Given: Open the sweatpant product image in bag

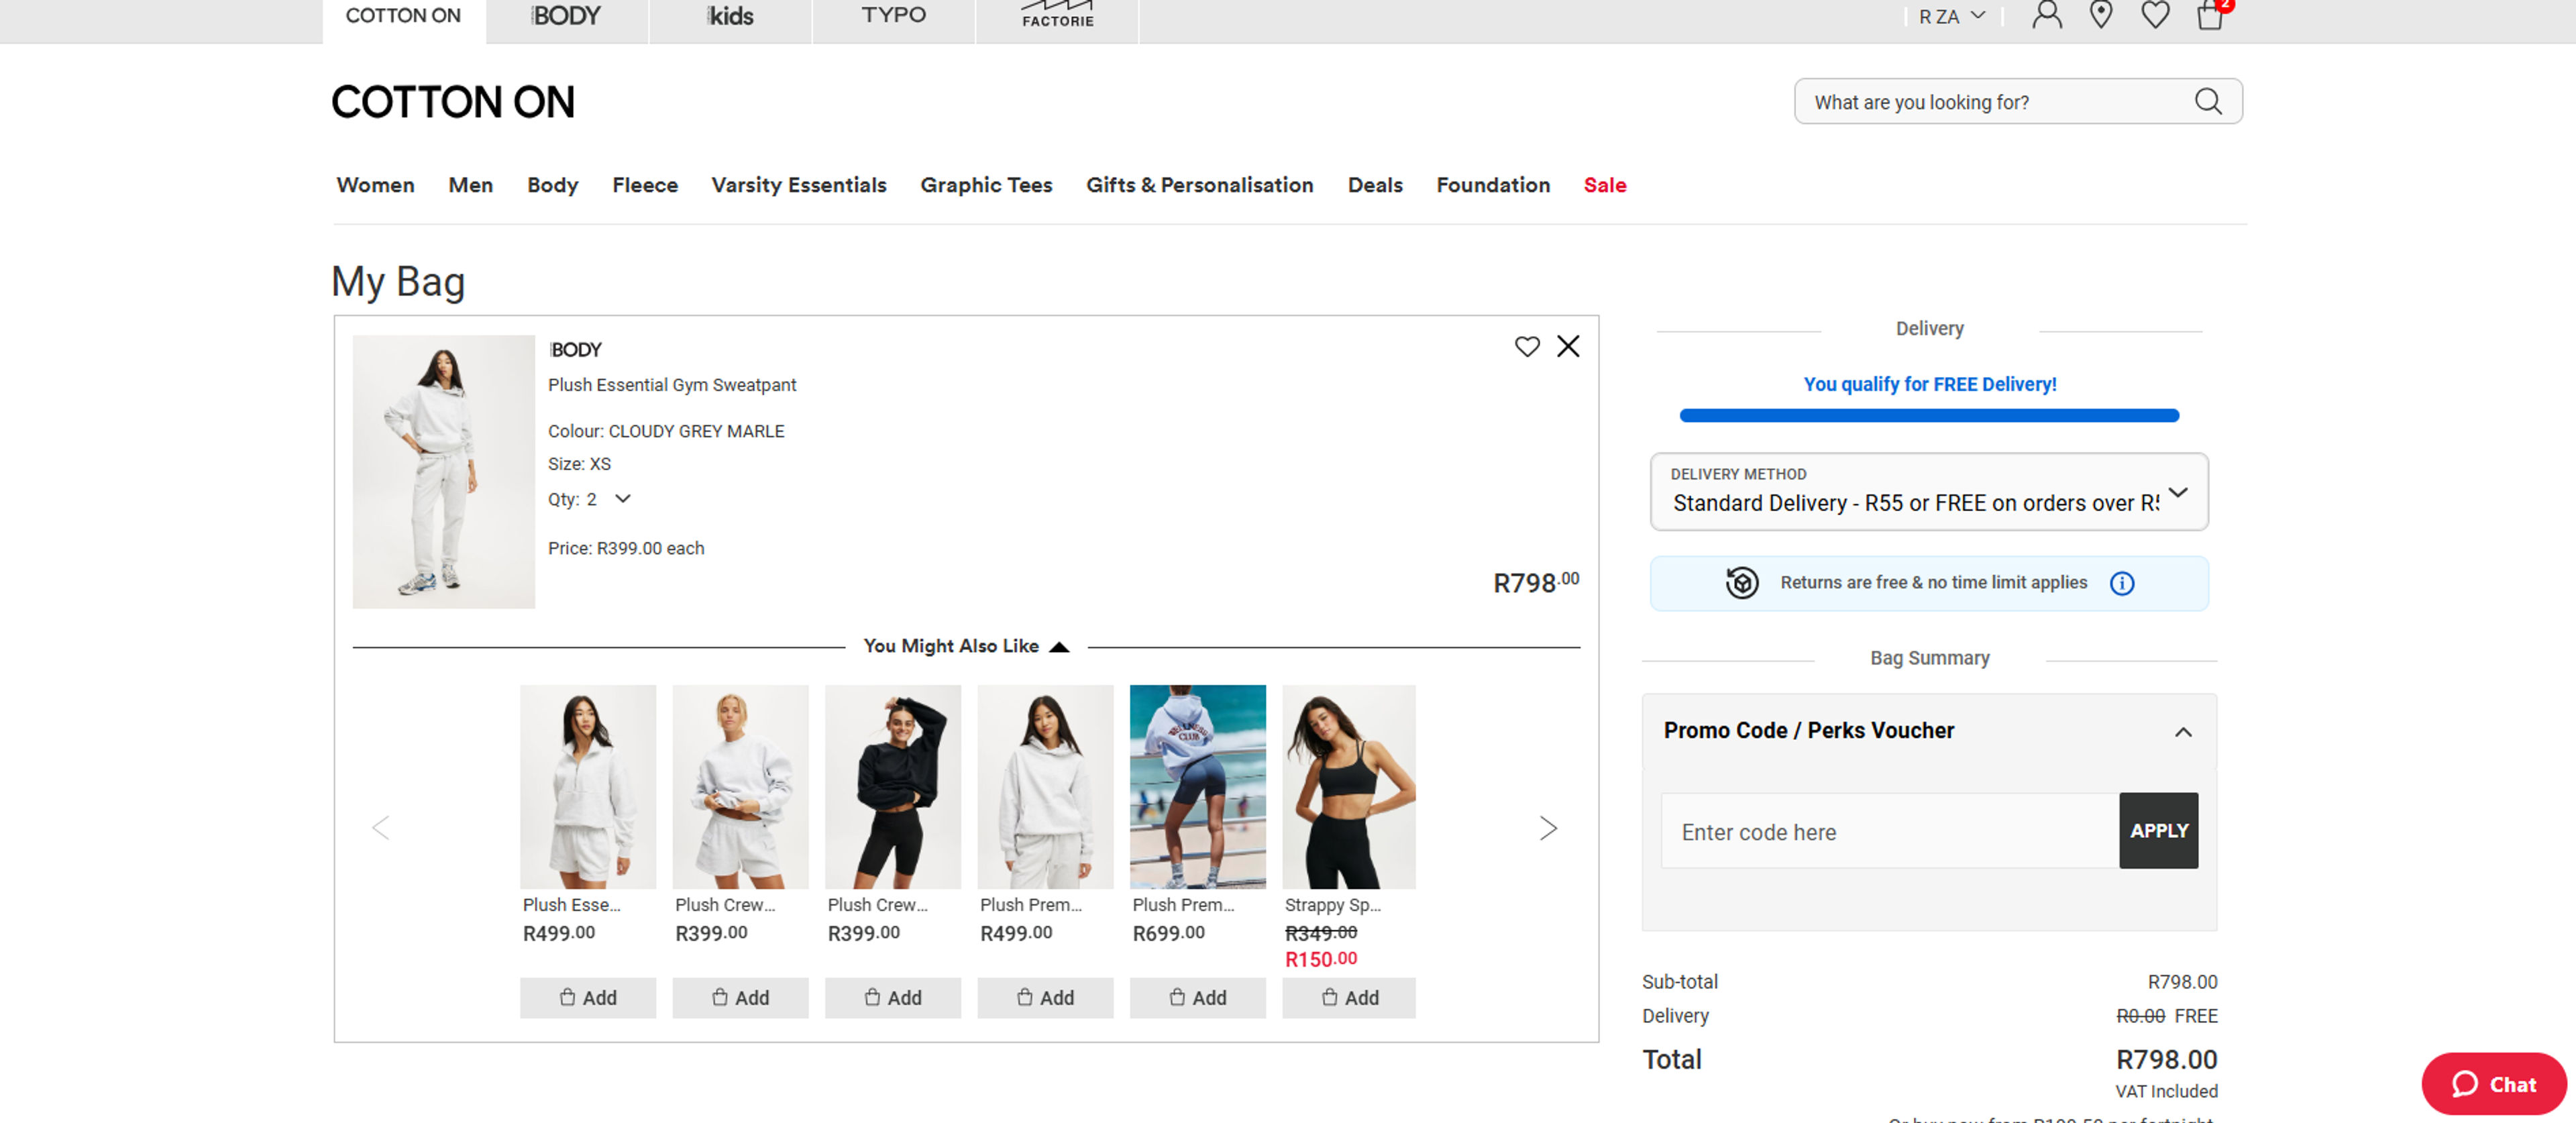Looking at the screenshot, I should [x=444, y=471].
